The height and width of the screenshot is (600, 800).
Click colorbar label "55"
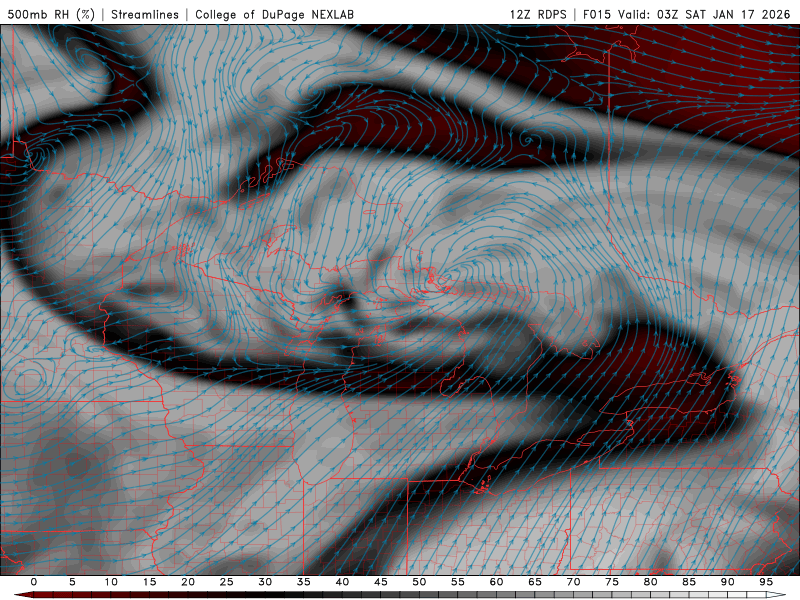pos(458,582)
